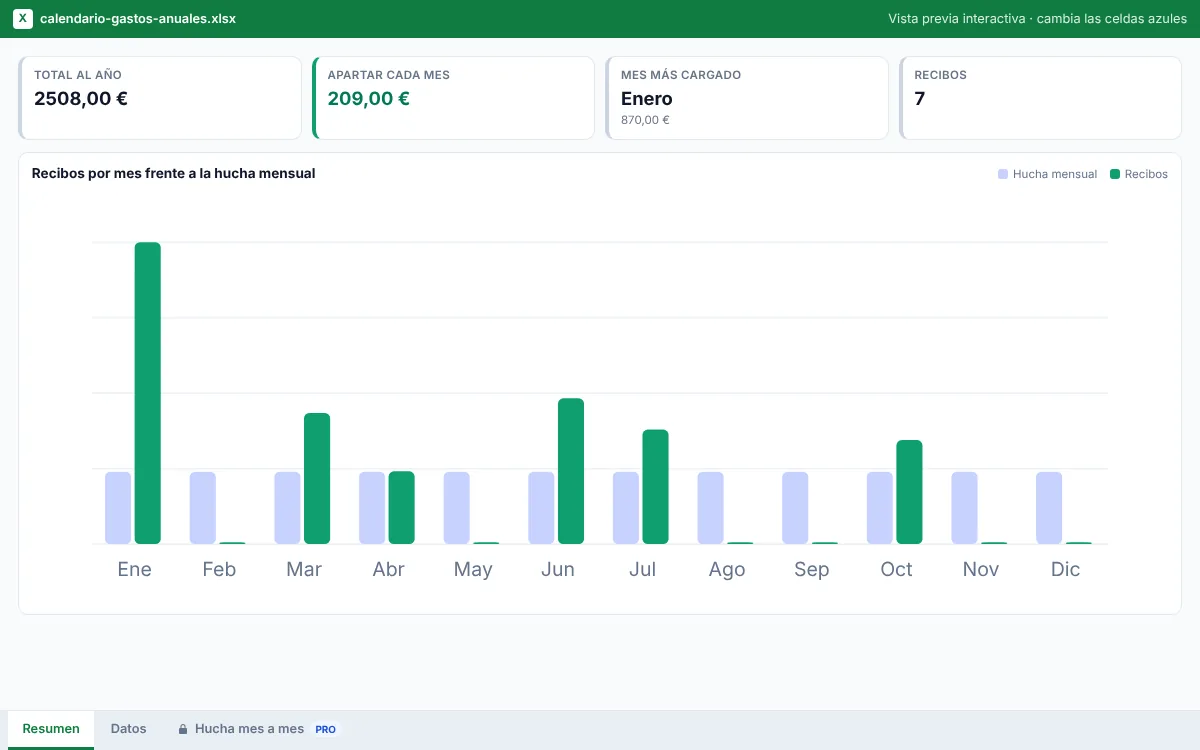Click the lilac Hucha mensual bar for Sep
1200x750 pixels.
795,508
